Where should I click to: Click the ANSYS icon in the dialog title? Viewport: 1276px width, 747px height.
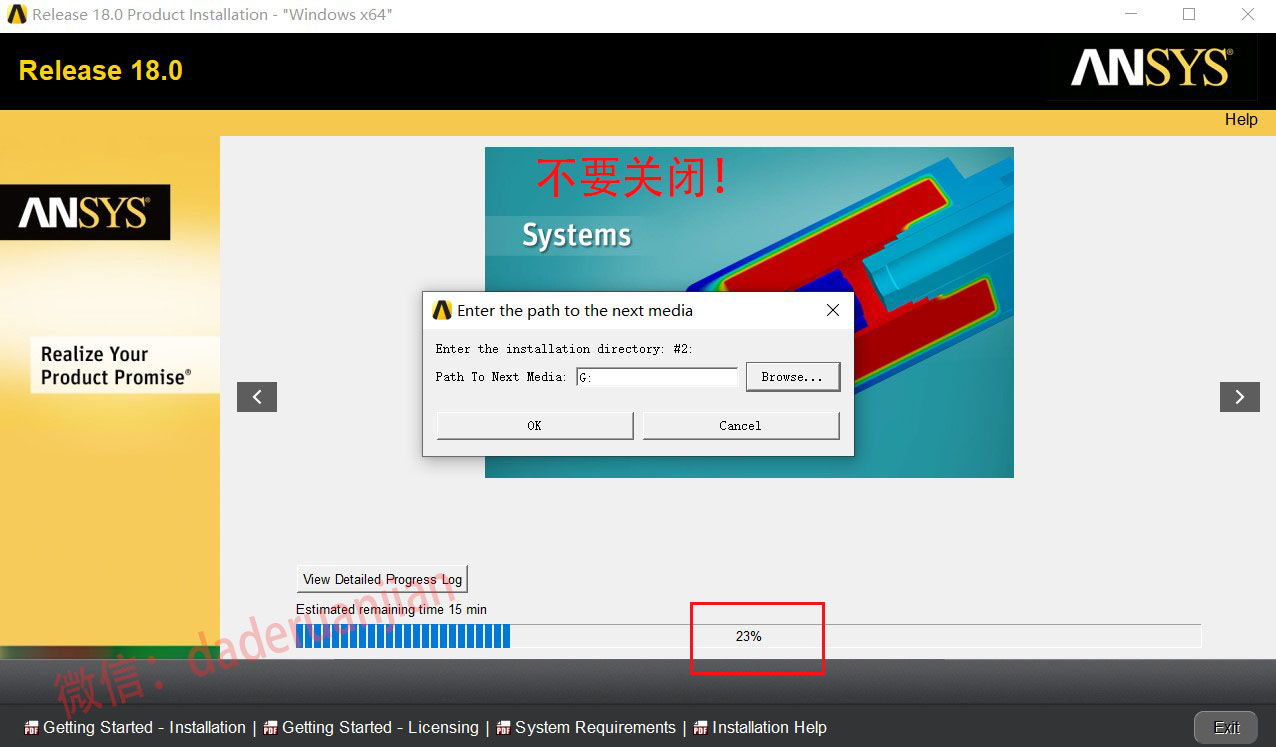click(x=441, y=310)
